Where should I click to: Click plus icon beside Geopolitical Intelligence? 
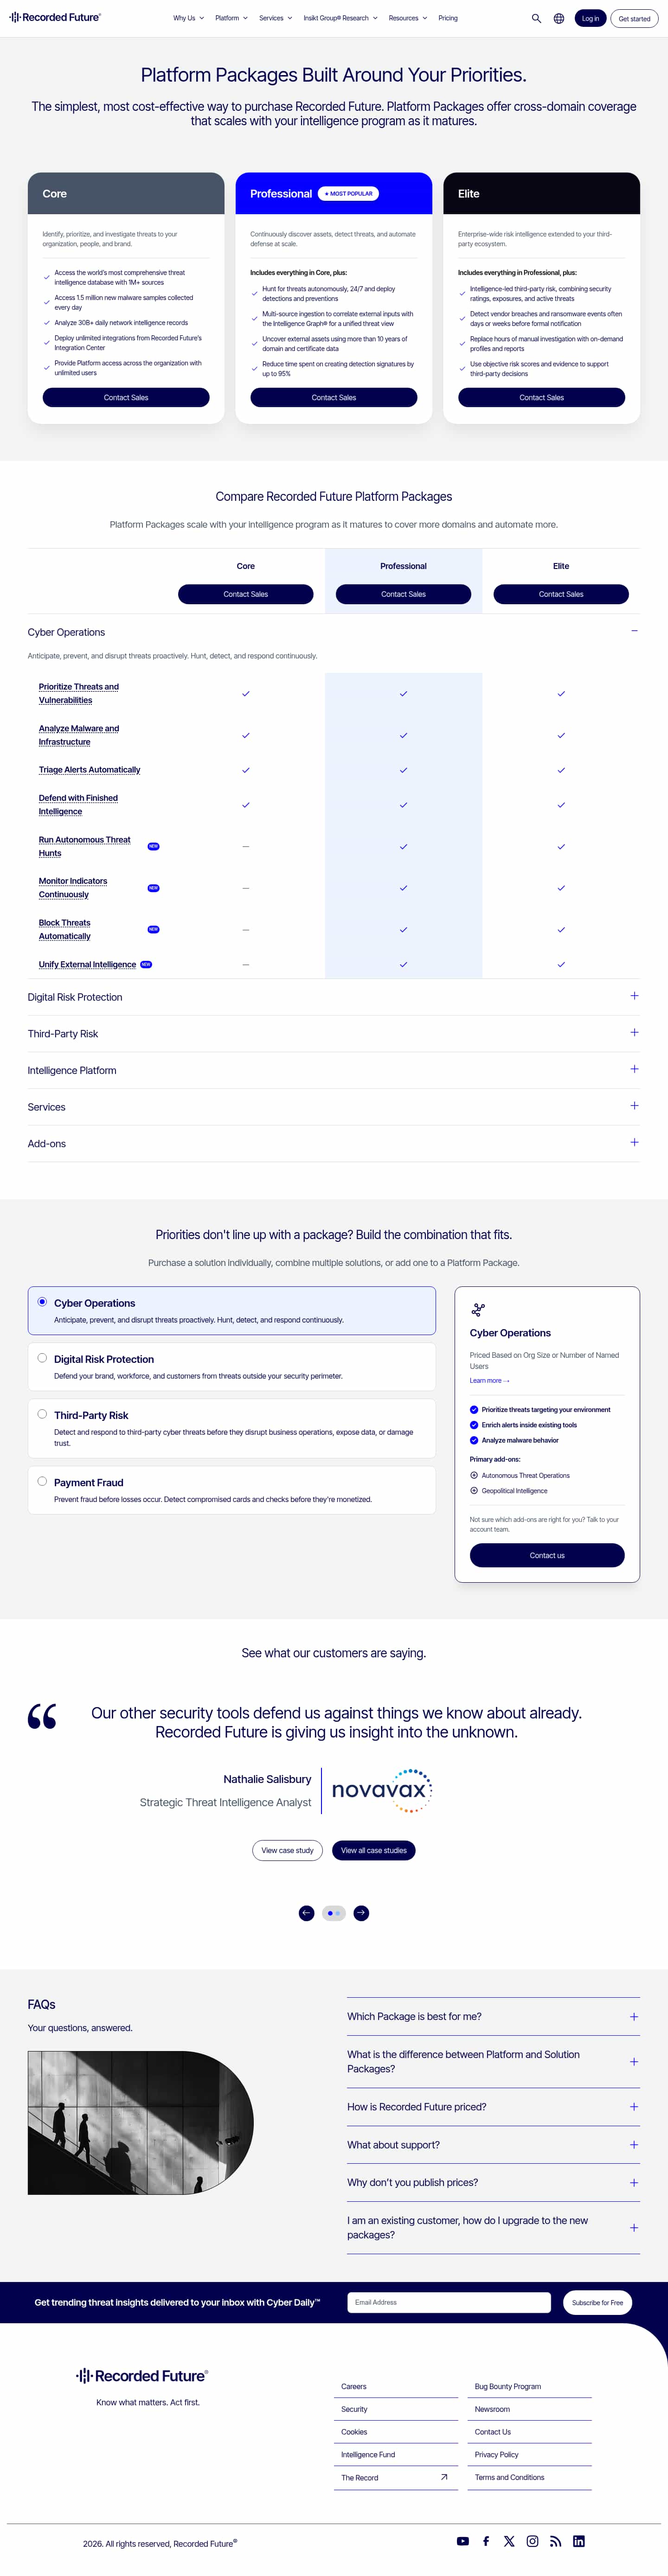(x=474, y=1490)
